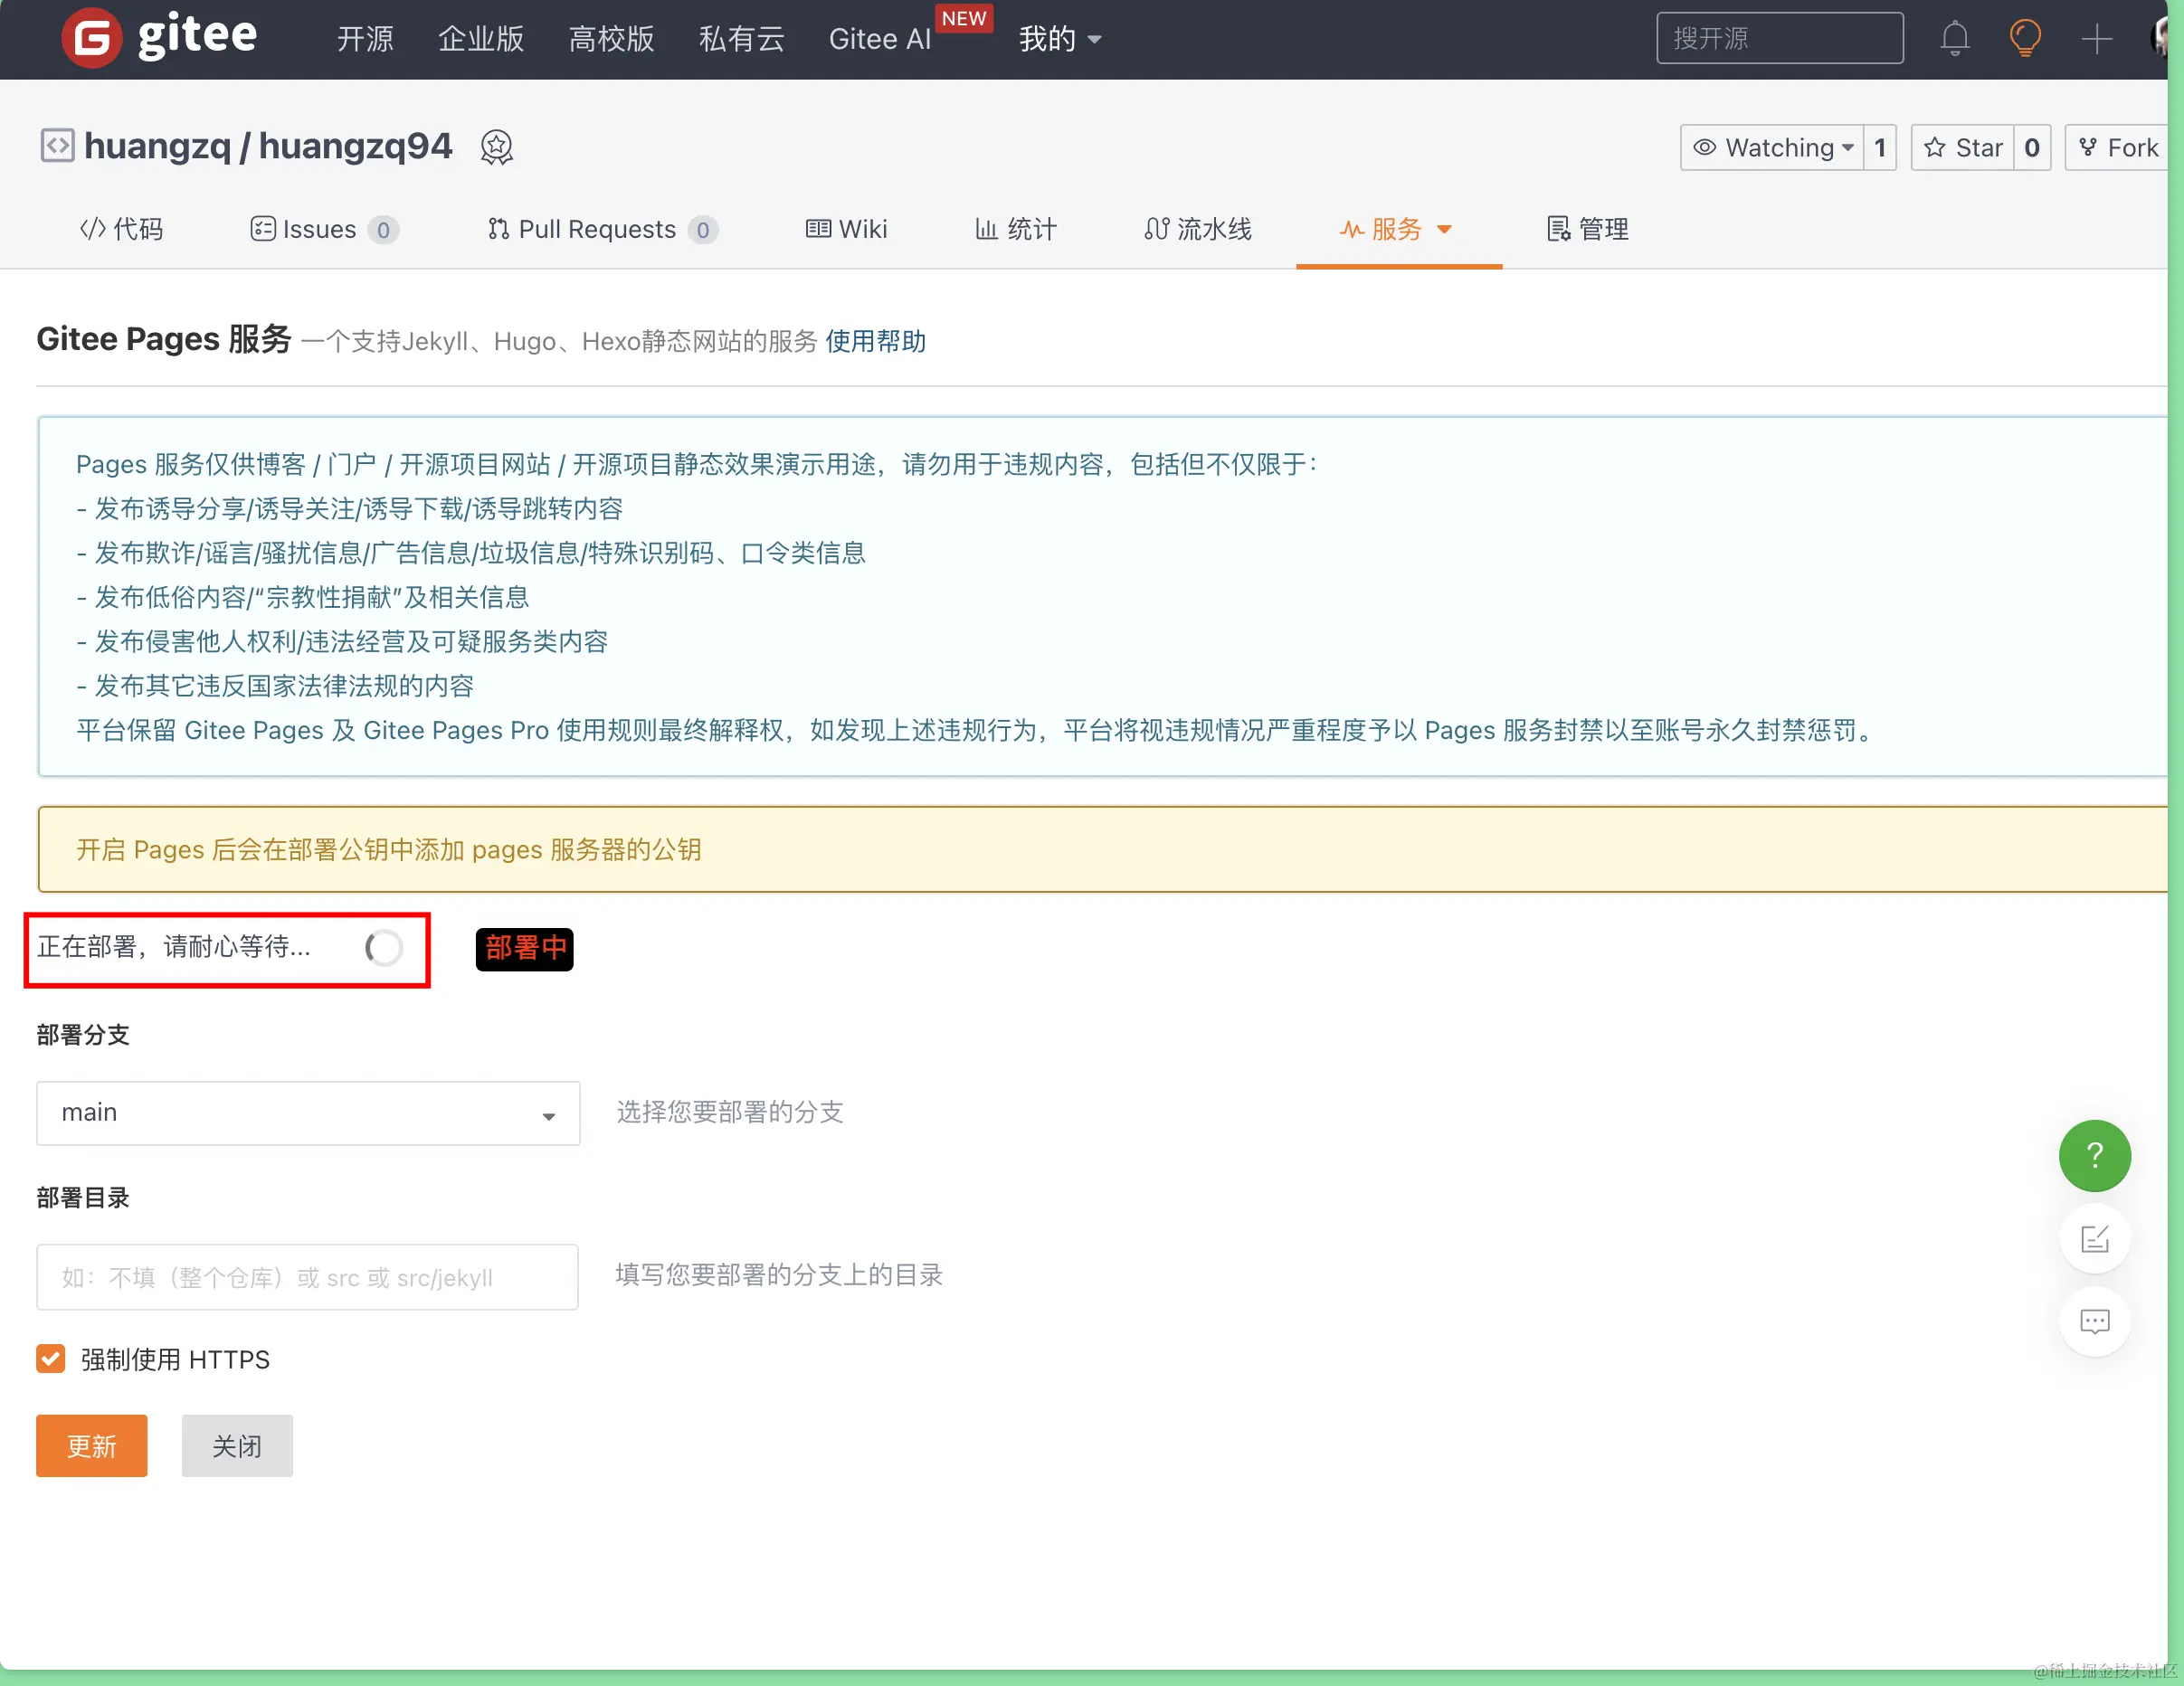Click the deployment loading spinner

point(384,947)
